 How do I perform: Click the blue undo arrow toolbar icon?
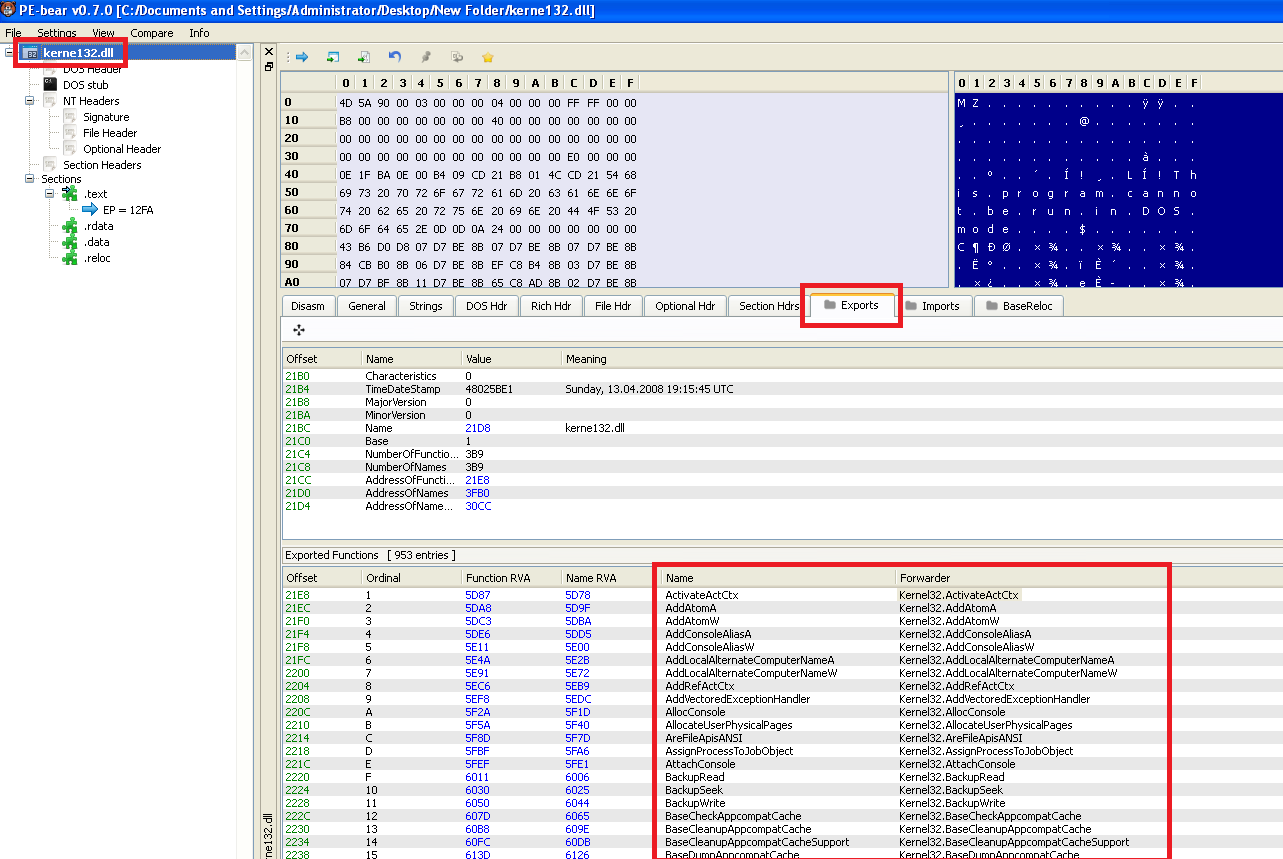click(x=395, y=57)
